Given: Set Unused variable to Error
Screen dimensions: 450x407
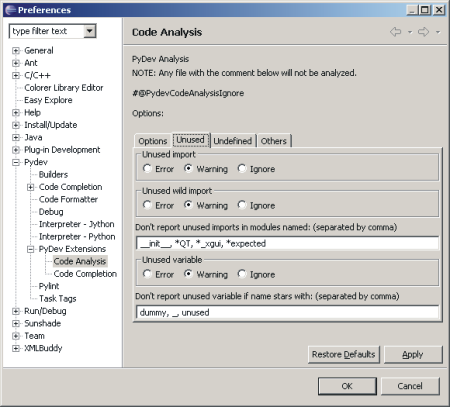Looking at the screenshot, I should (x=147, y=274).
